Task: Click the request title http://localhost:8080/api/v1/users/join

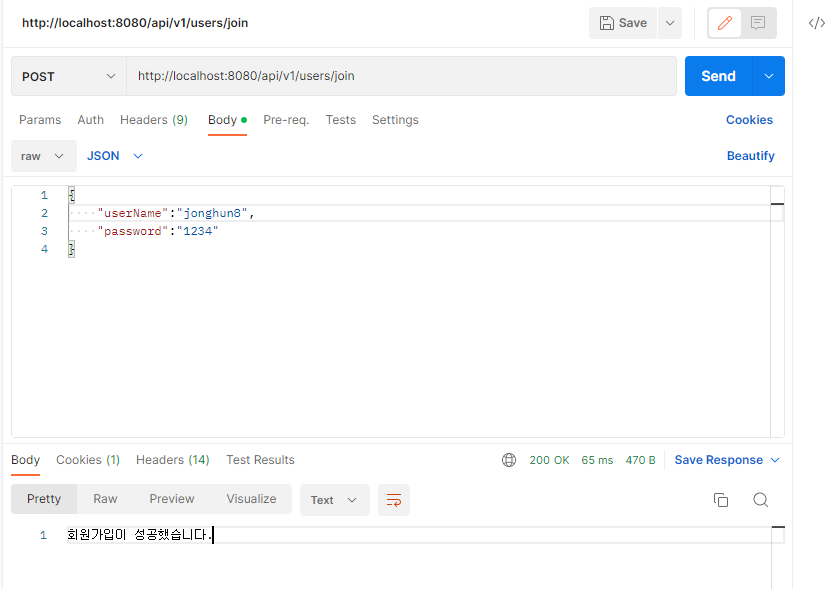Action: pyautogui.click(x=135, y=23)
